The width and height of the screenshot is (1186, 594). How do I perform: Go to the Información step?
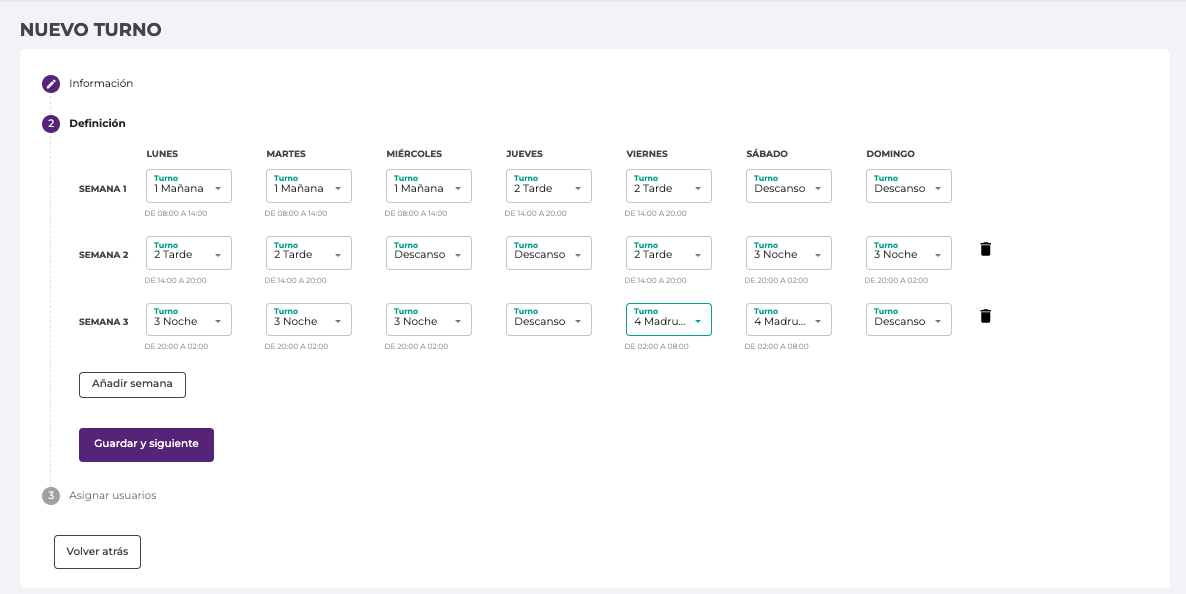[x=101, y=84]
